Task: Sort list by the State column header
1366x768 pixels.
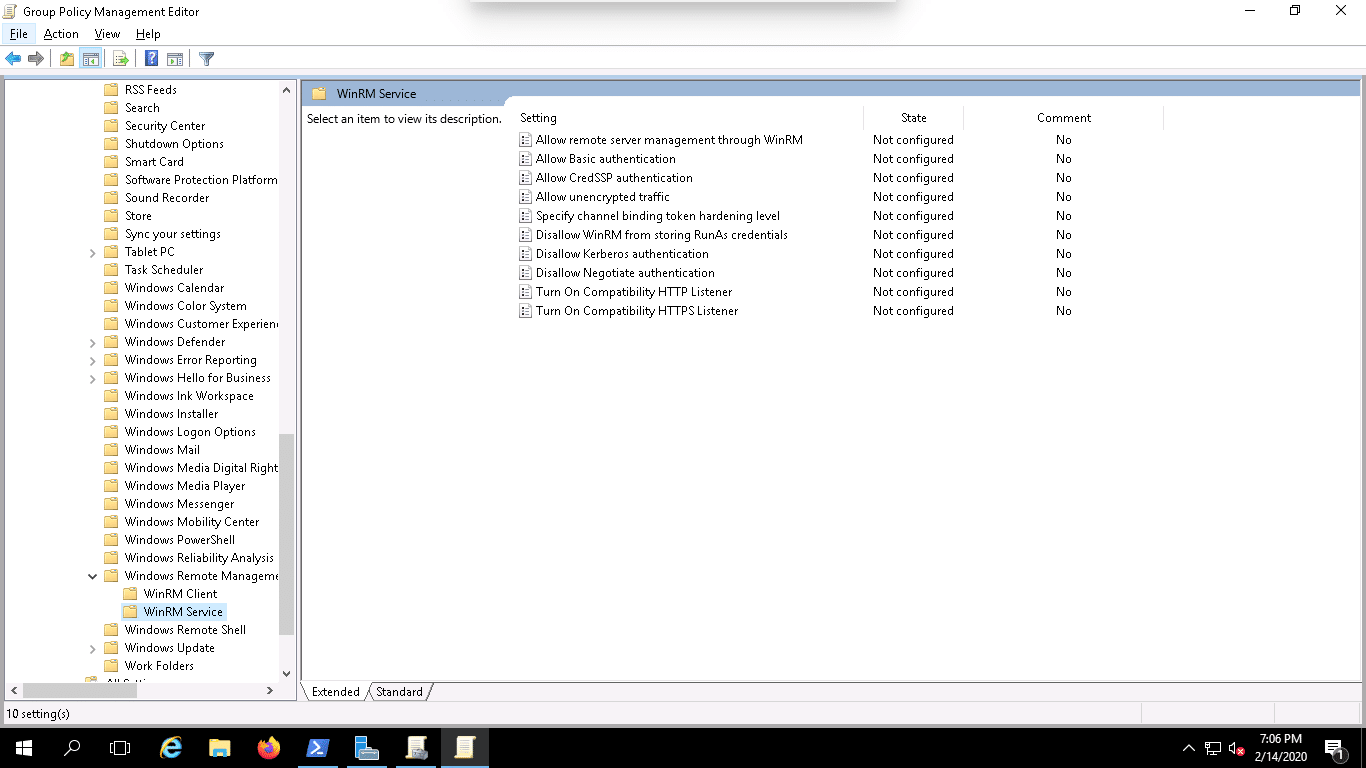Action: [x=914, y=118]
